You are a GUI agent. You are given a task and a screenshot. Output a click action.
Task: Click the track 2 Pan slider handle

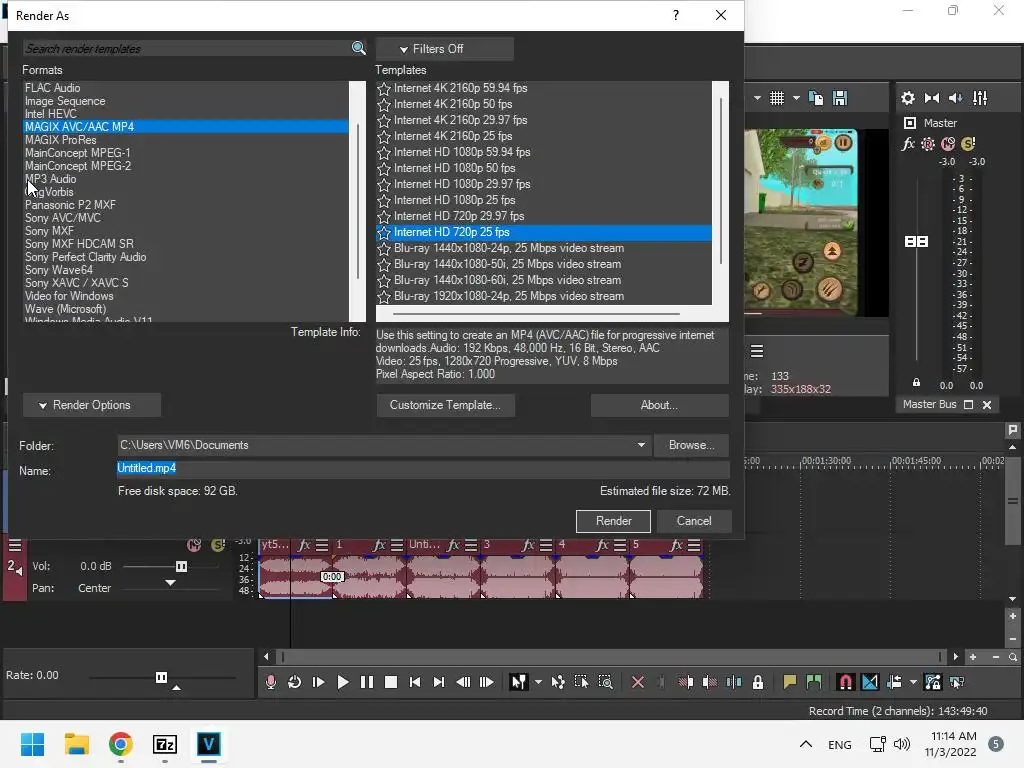click(x=170, y=583)
